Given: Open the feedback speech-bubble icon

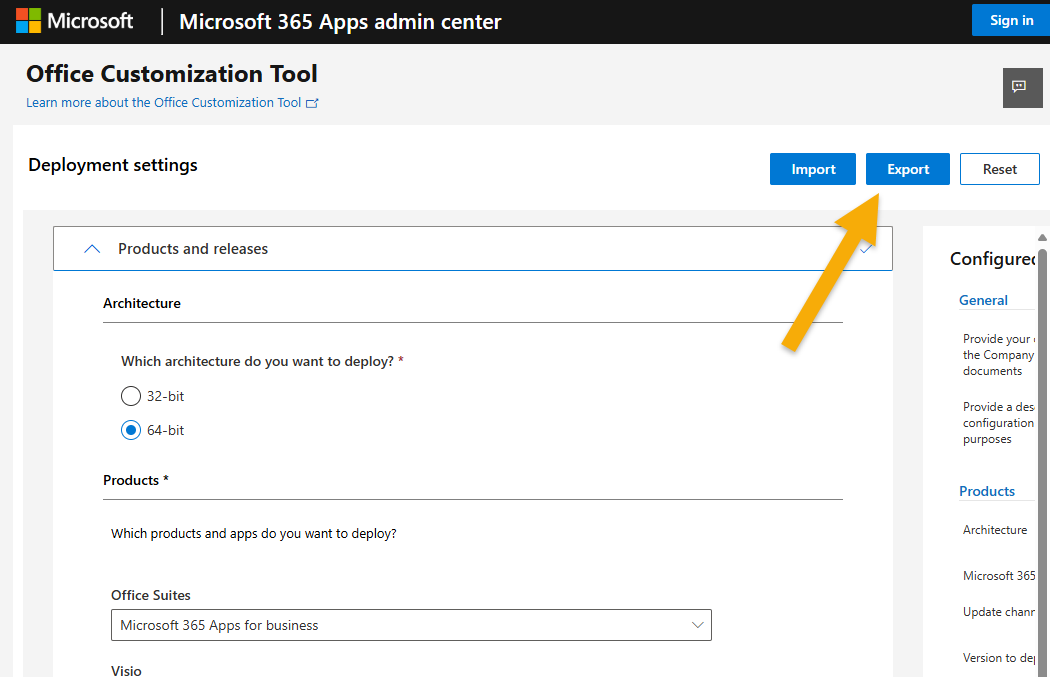Looking at the screenshot, I should (1022, 88).
